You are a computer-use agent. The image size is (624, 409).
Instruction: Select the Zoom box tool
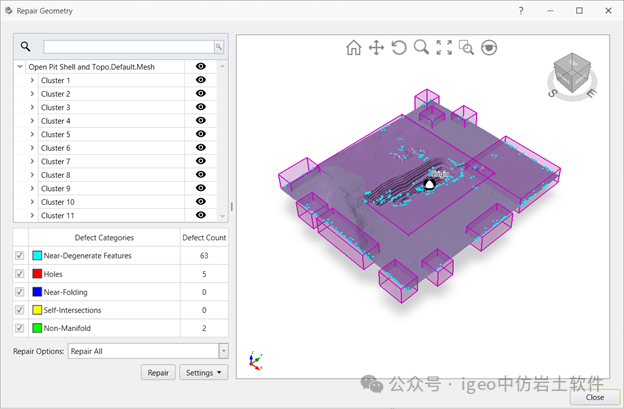tap(466, 48)
